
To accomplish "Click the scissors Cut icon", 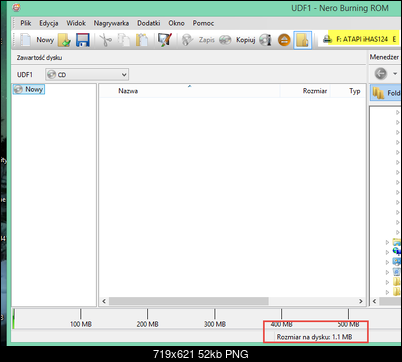I will pos(106,40).
